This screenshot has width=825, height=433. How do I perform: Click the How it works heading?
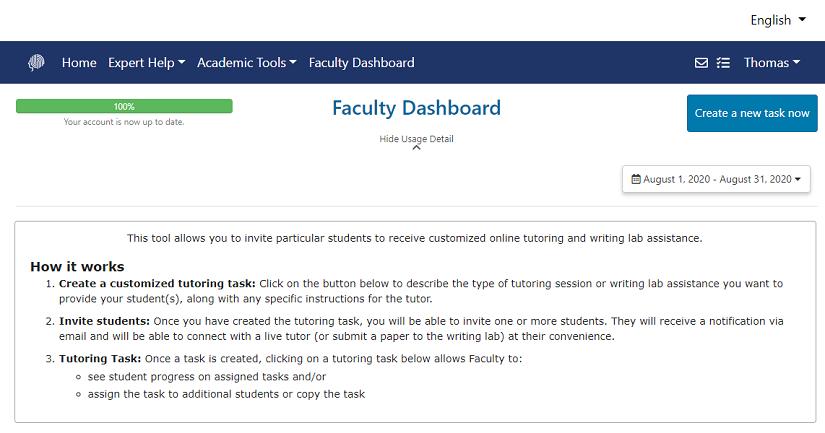pos(77,267)
